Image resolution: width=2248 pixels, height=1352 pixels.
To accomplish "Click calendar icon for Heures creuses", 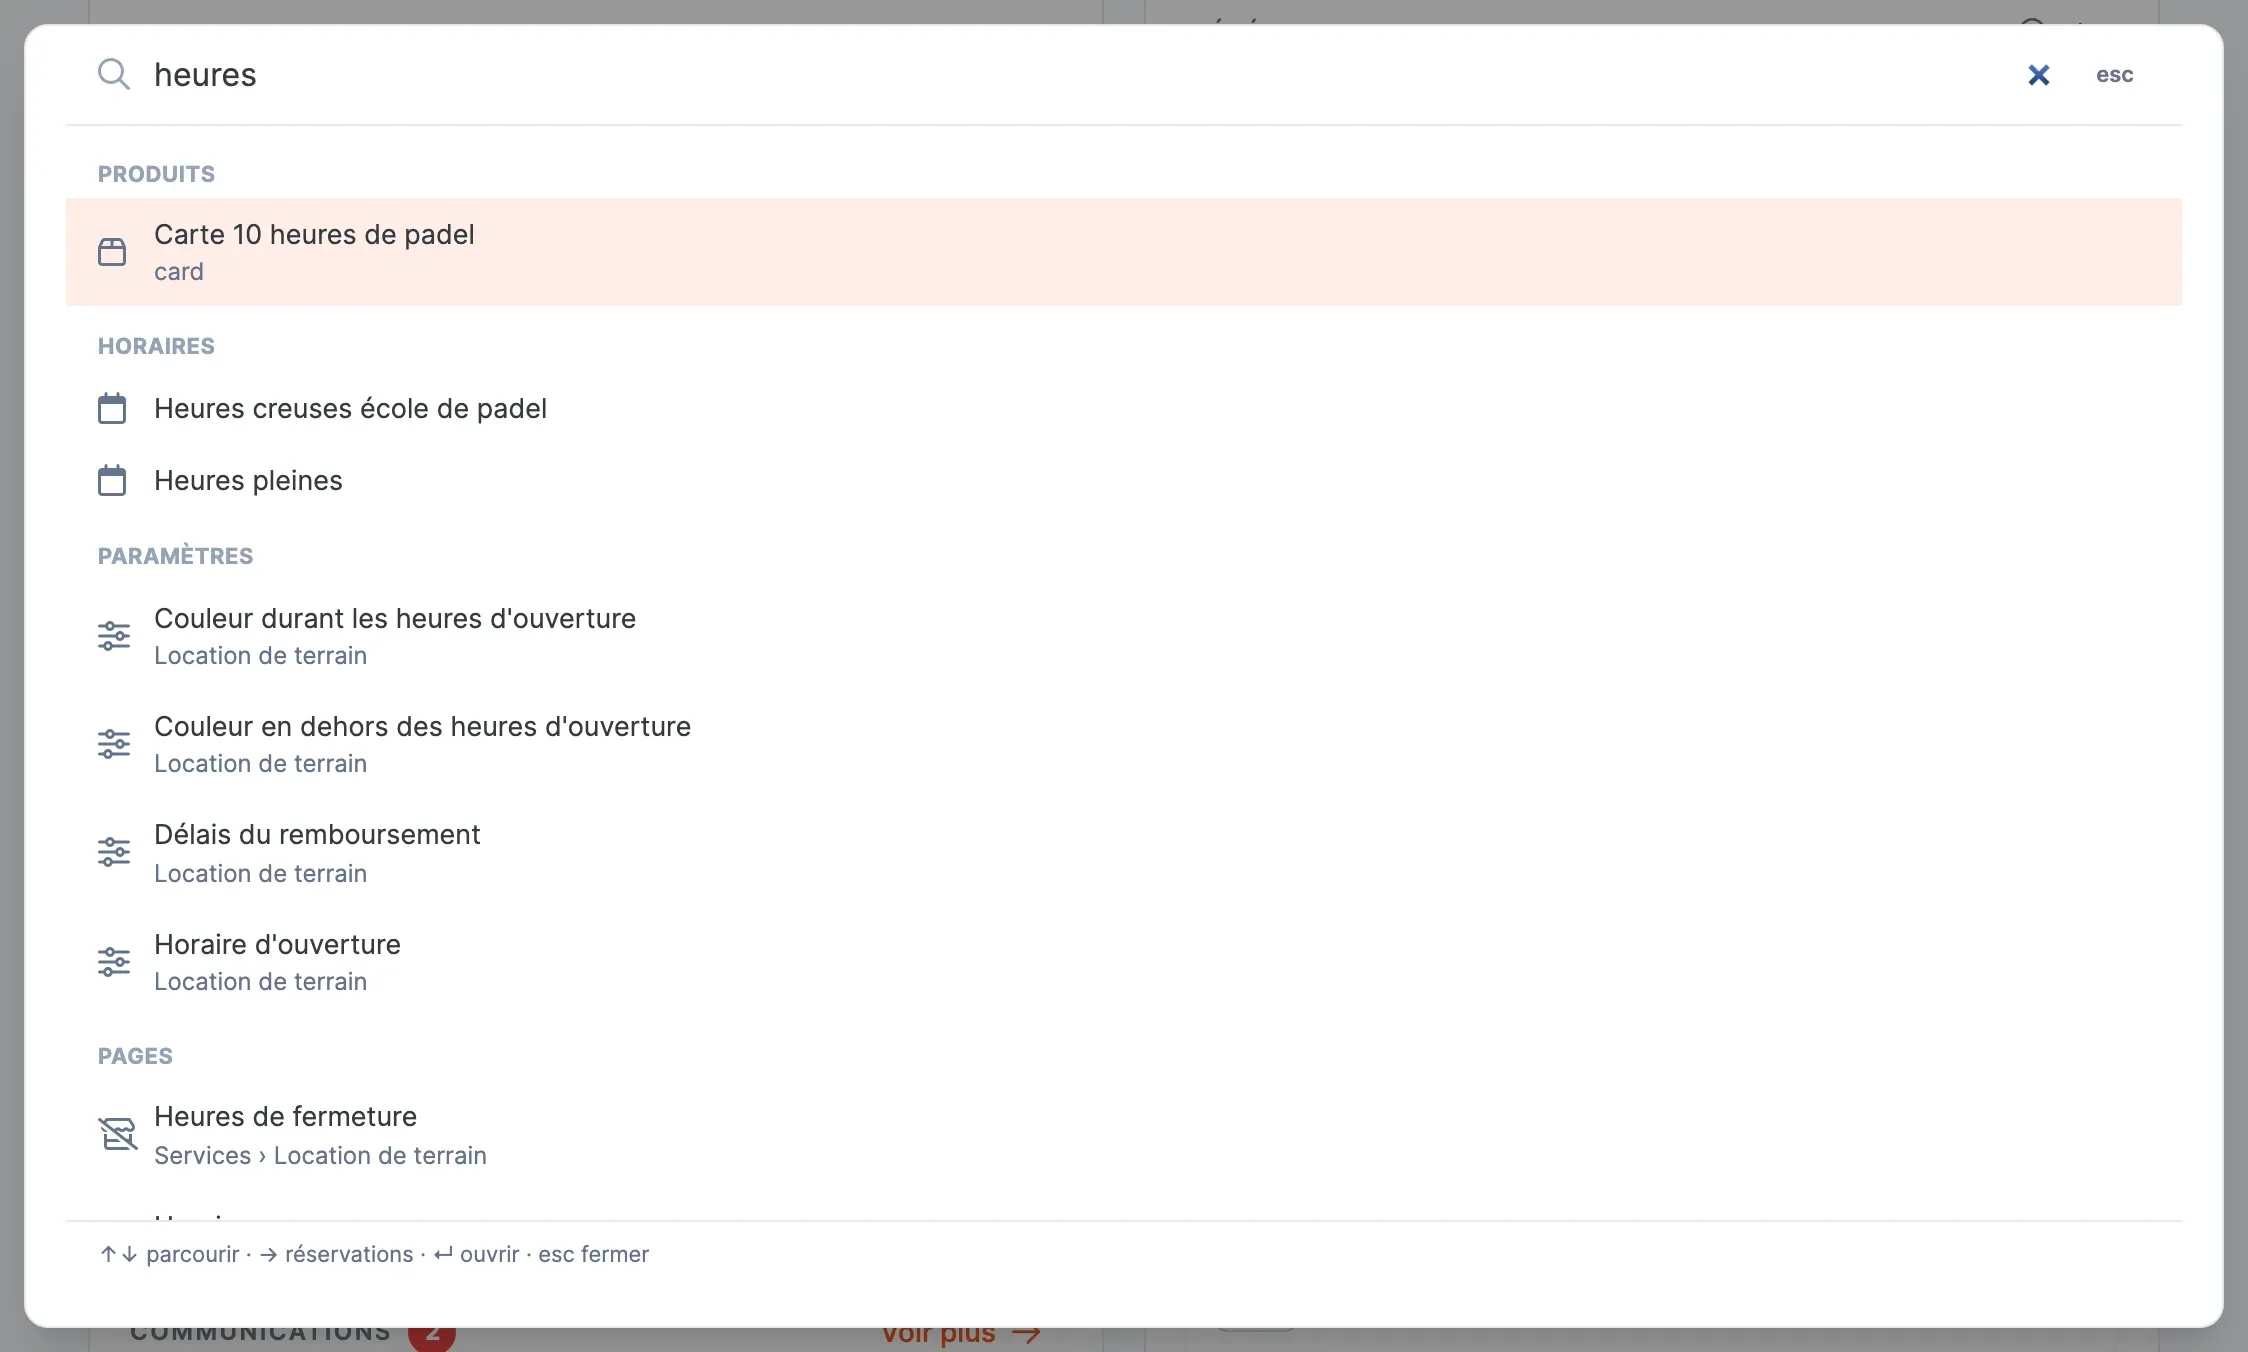I will pos(112,408).
